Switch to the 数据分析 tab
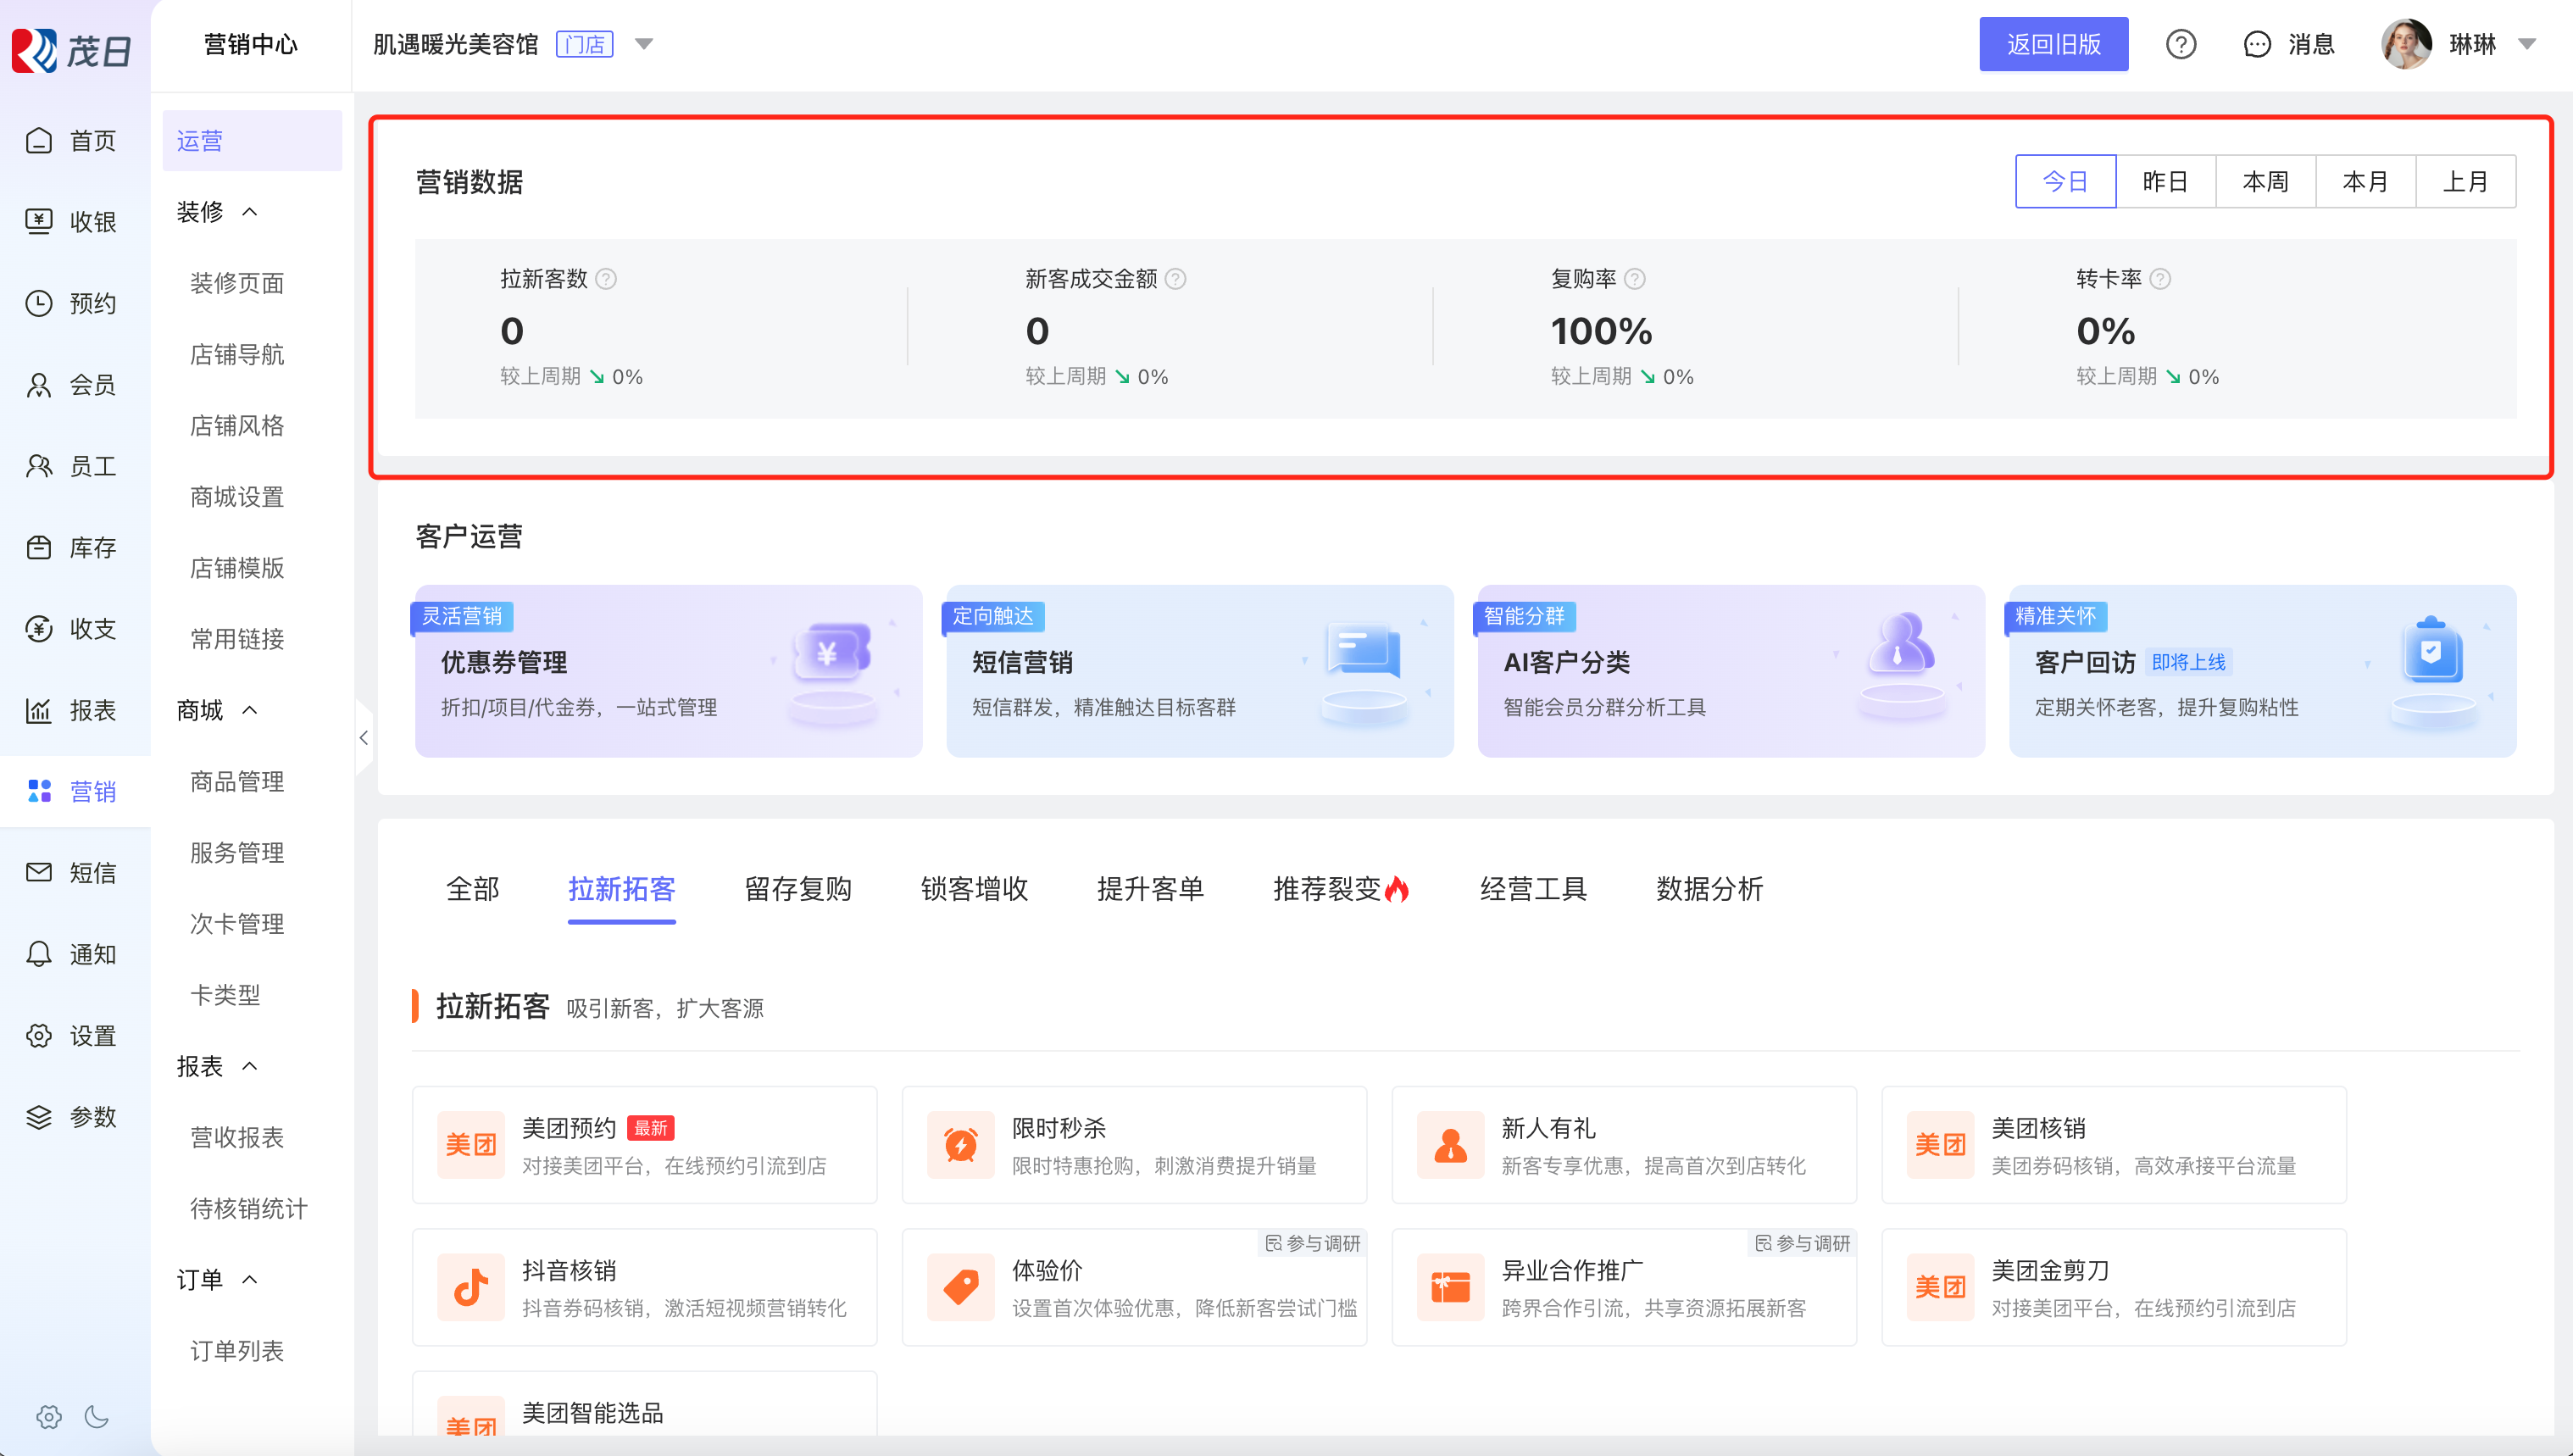 [x=1709, y=888]
